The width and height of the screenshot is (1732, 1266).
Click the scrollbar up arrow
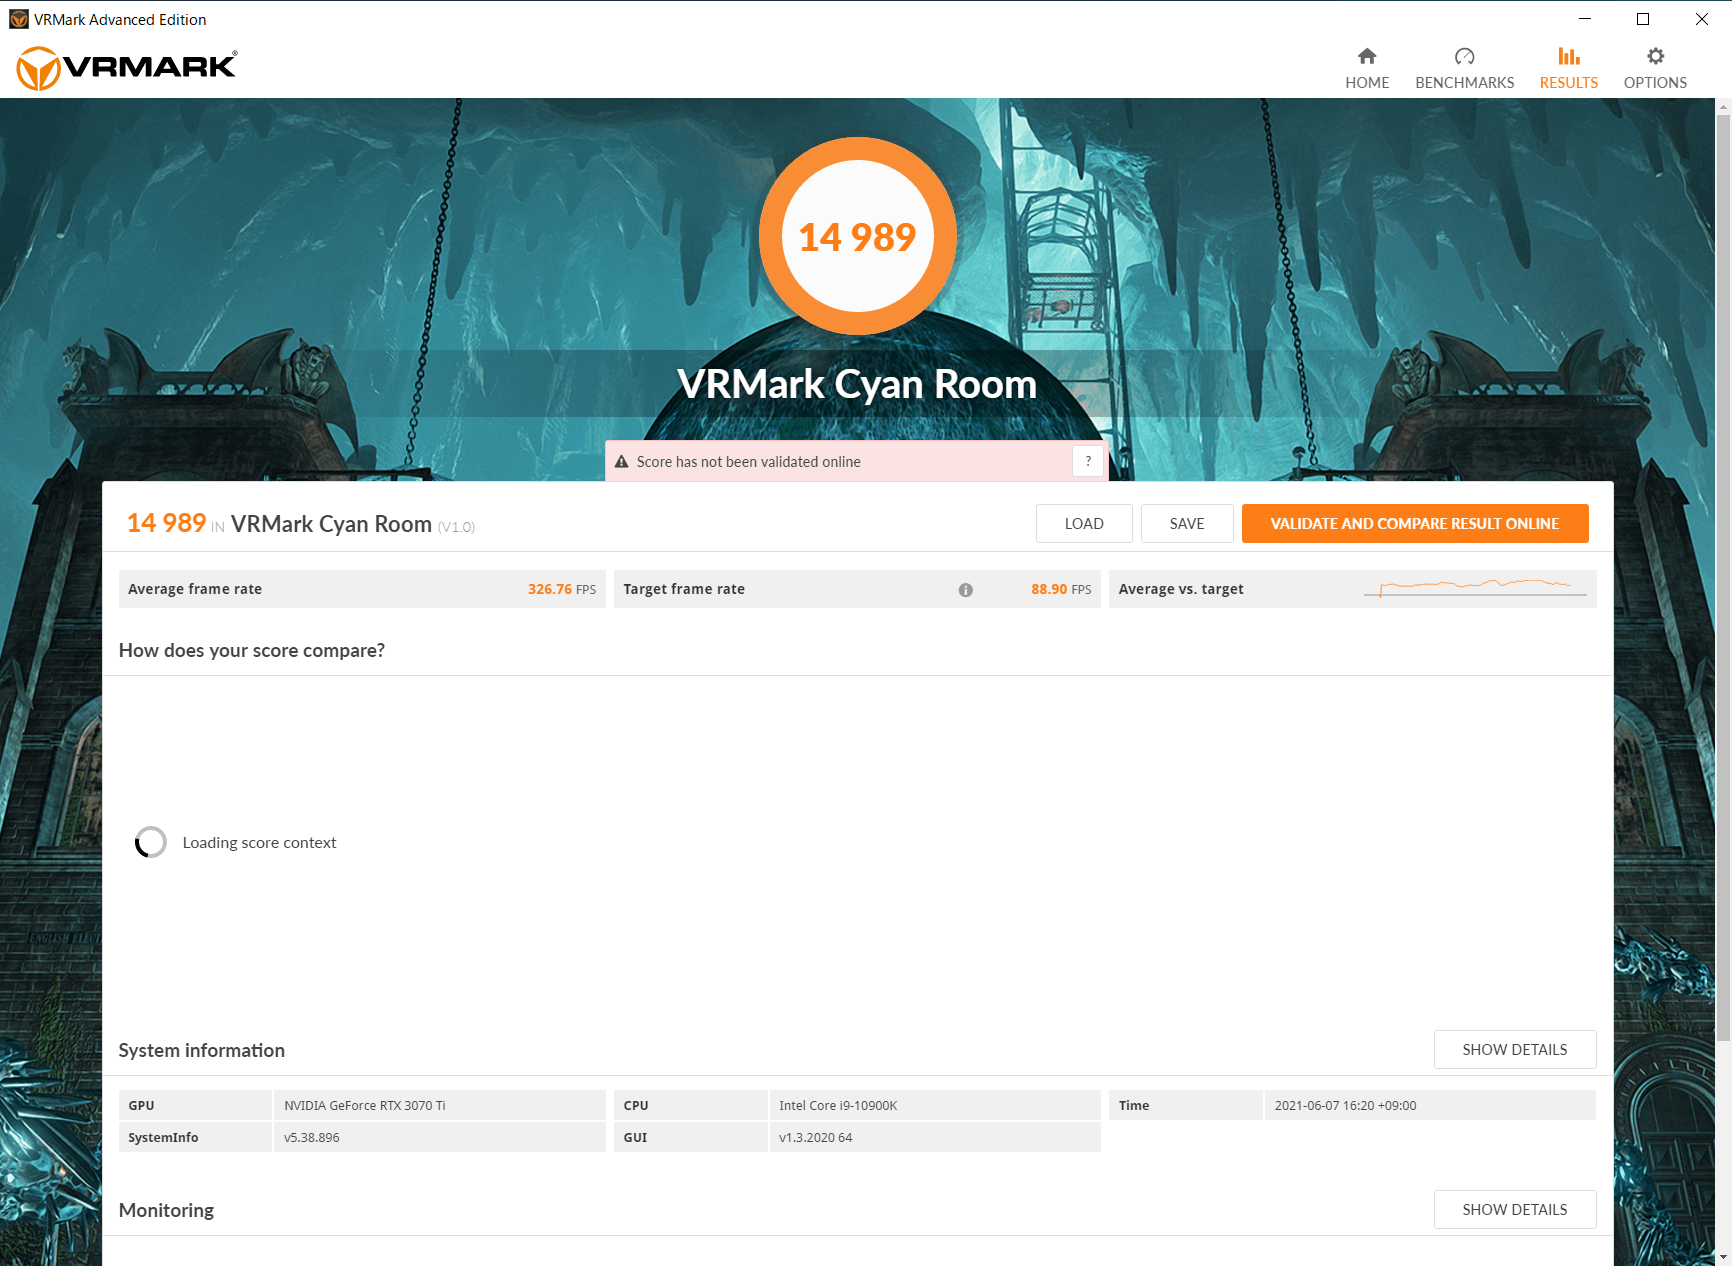1723,106
